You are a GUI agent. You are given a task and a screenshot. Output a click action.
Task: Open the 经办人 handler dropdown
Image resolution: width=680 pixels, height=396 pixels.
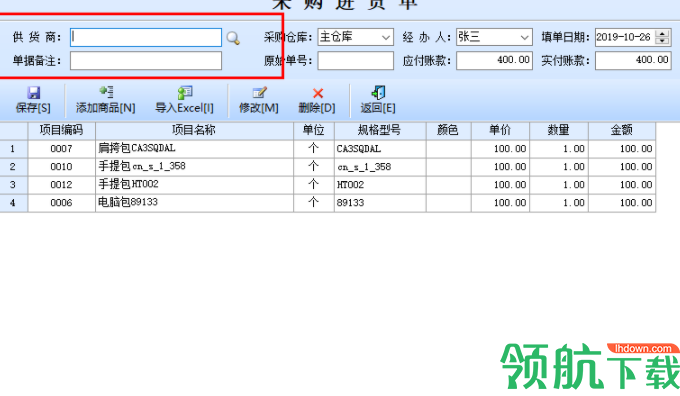click(x=524, y=37)
